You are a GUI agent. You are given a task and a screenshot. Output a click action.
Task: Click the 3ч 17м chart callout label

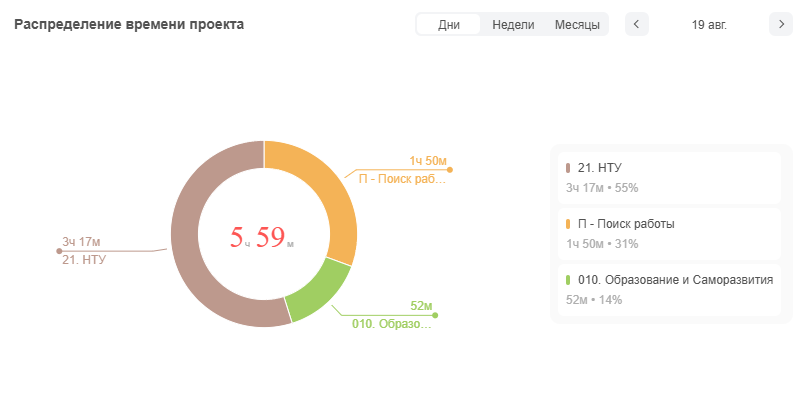[x=82, y=242]
